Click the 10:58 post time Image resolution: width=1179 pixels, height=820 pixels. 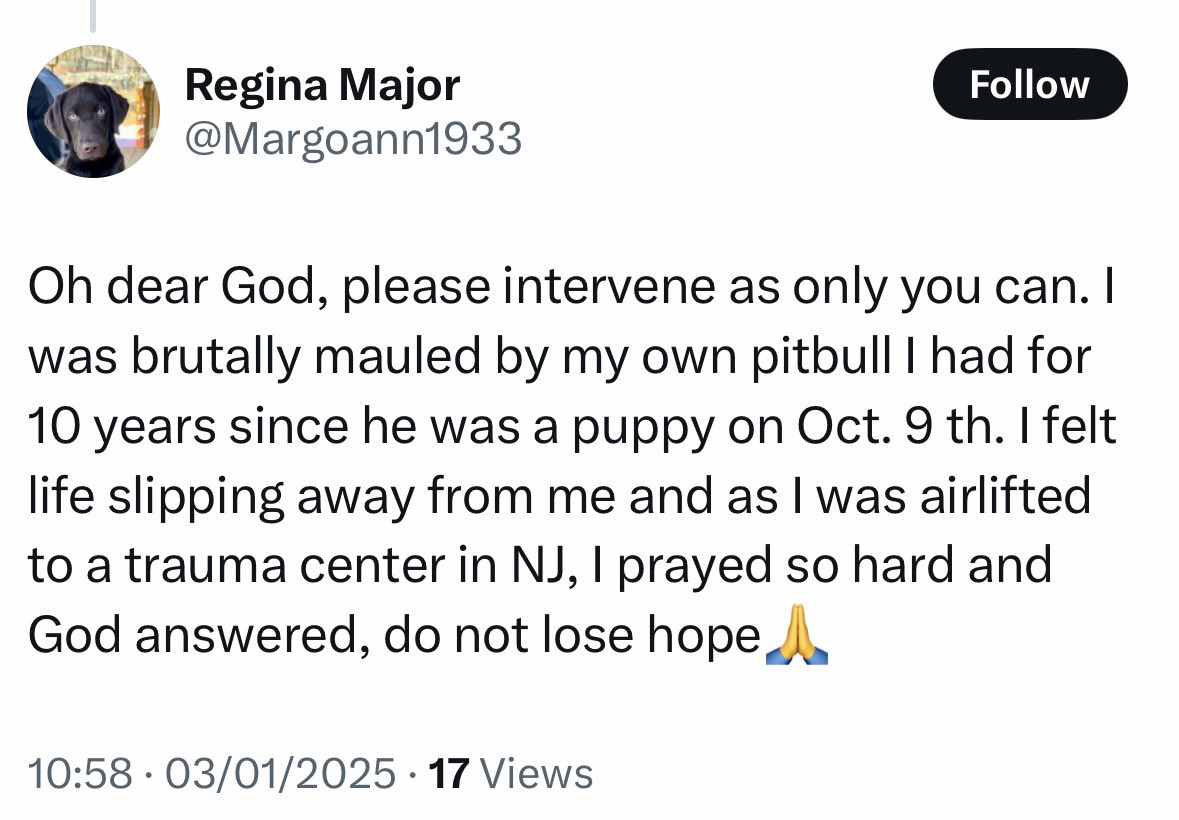[x=80, y=773]
